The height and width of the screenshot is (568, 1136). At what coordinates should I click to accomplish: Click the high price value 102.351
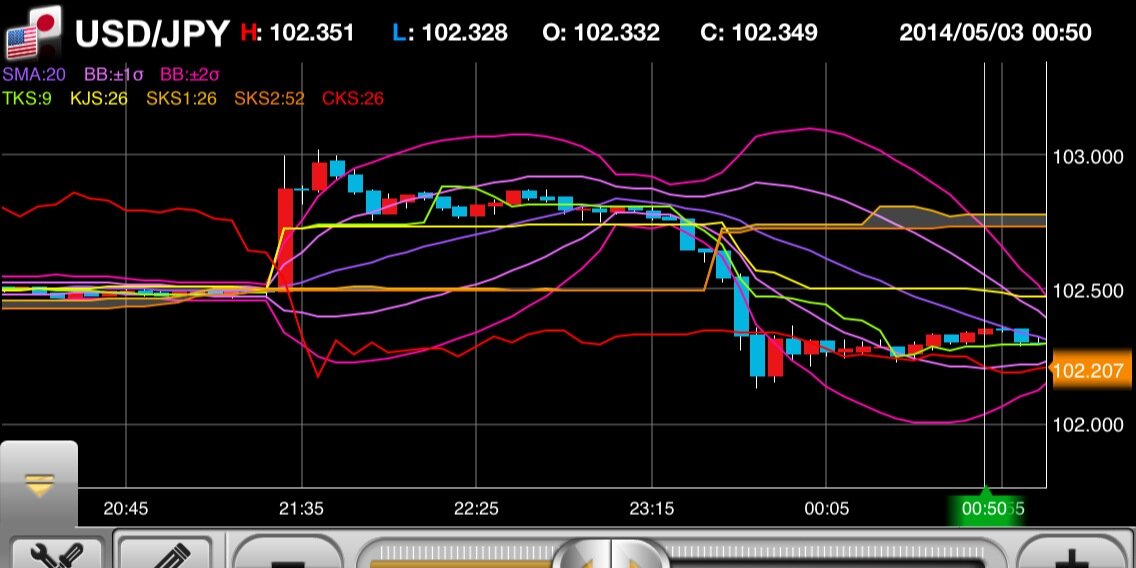(x=312, y=33)
